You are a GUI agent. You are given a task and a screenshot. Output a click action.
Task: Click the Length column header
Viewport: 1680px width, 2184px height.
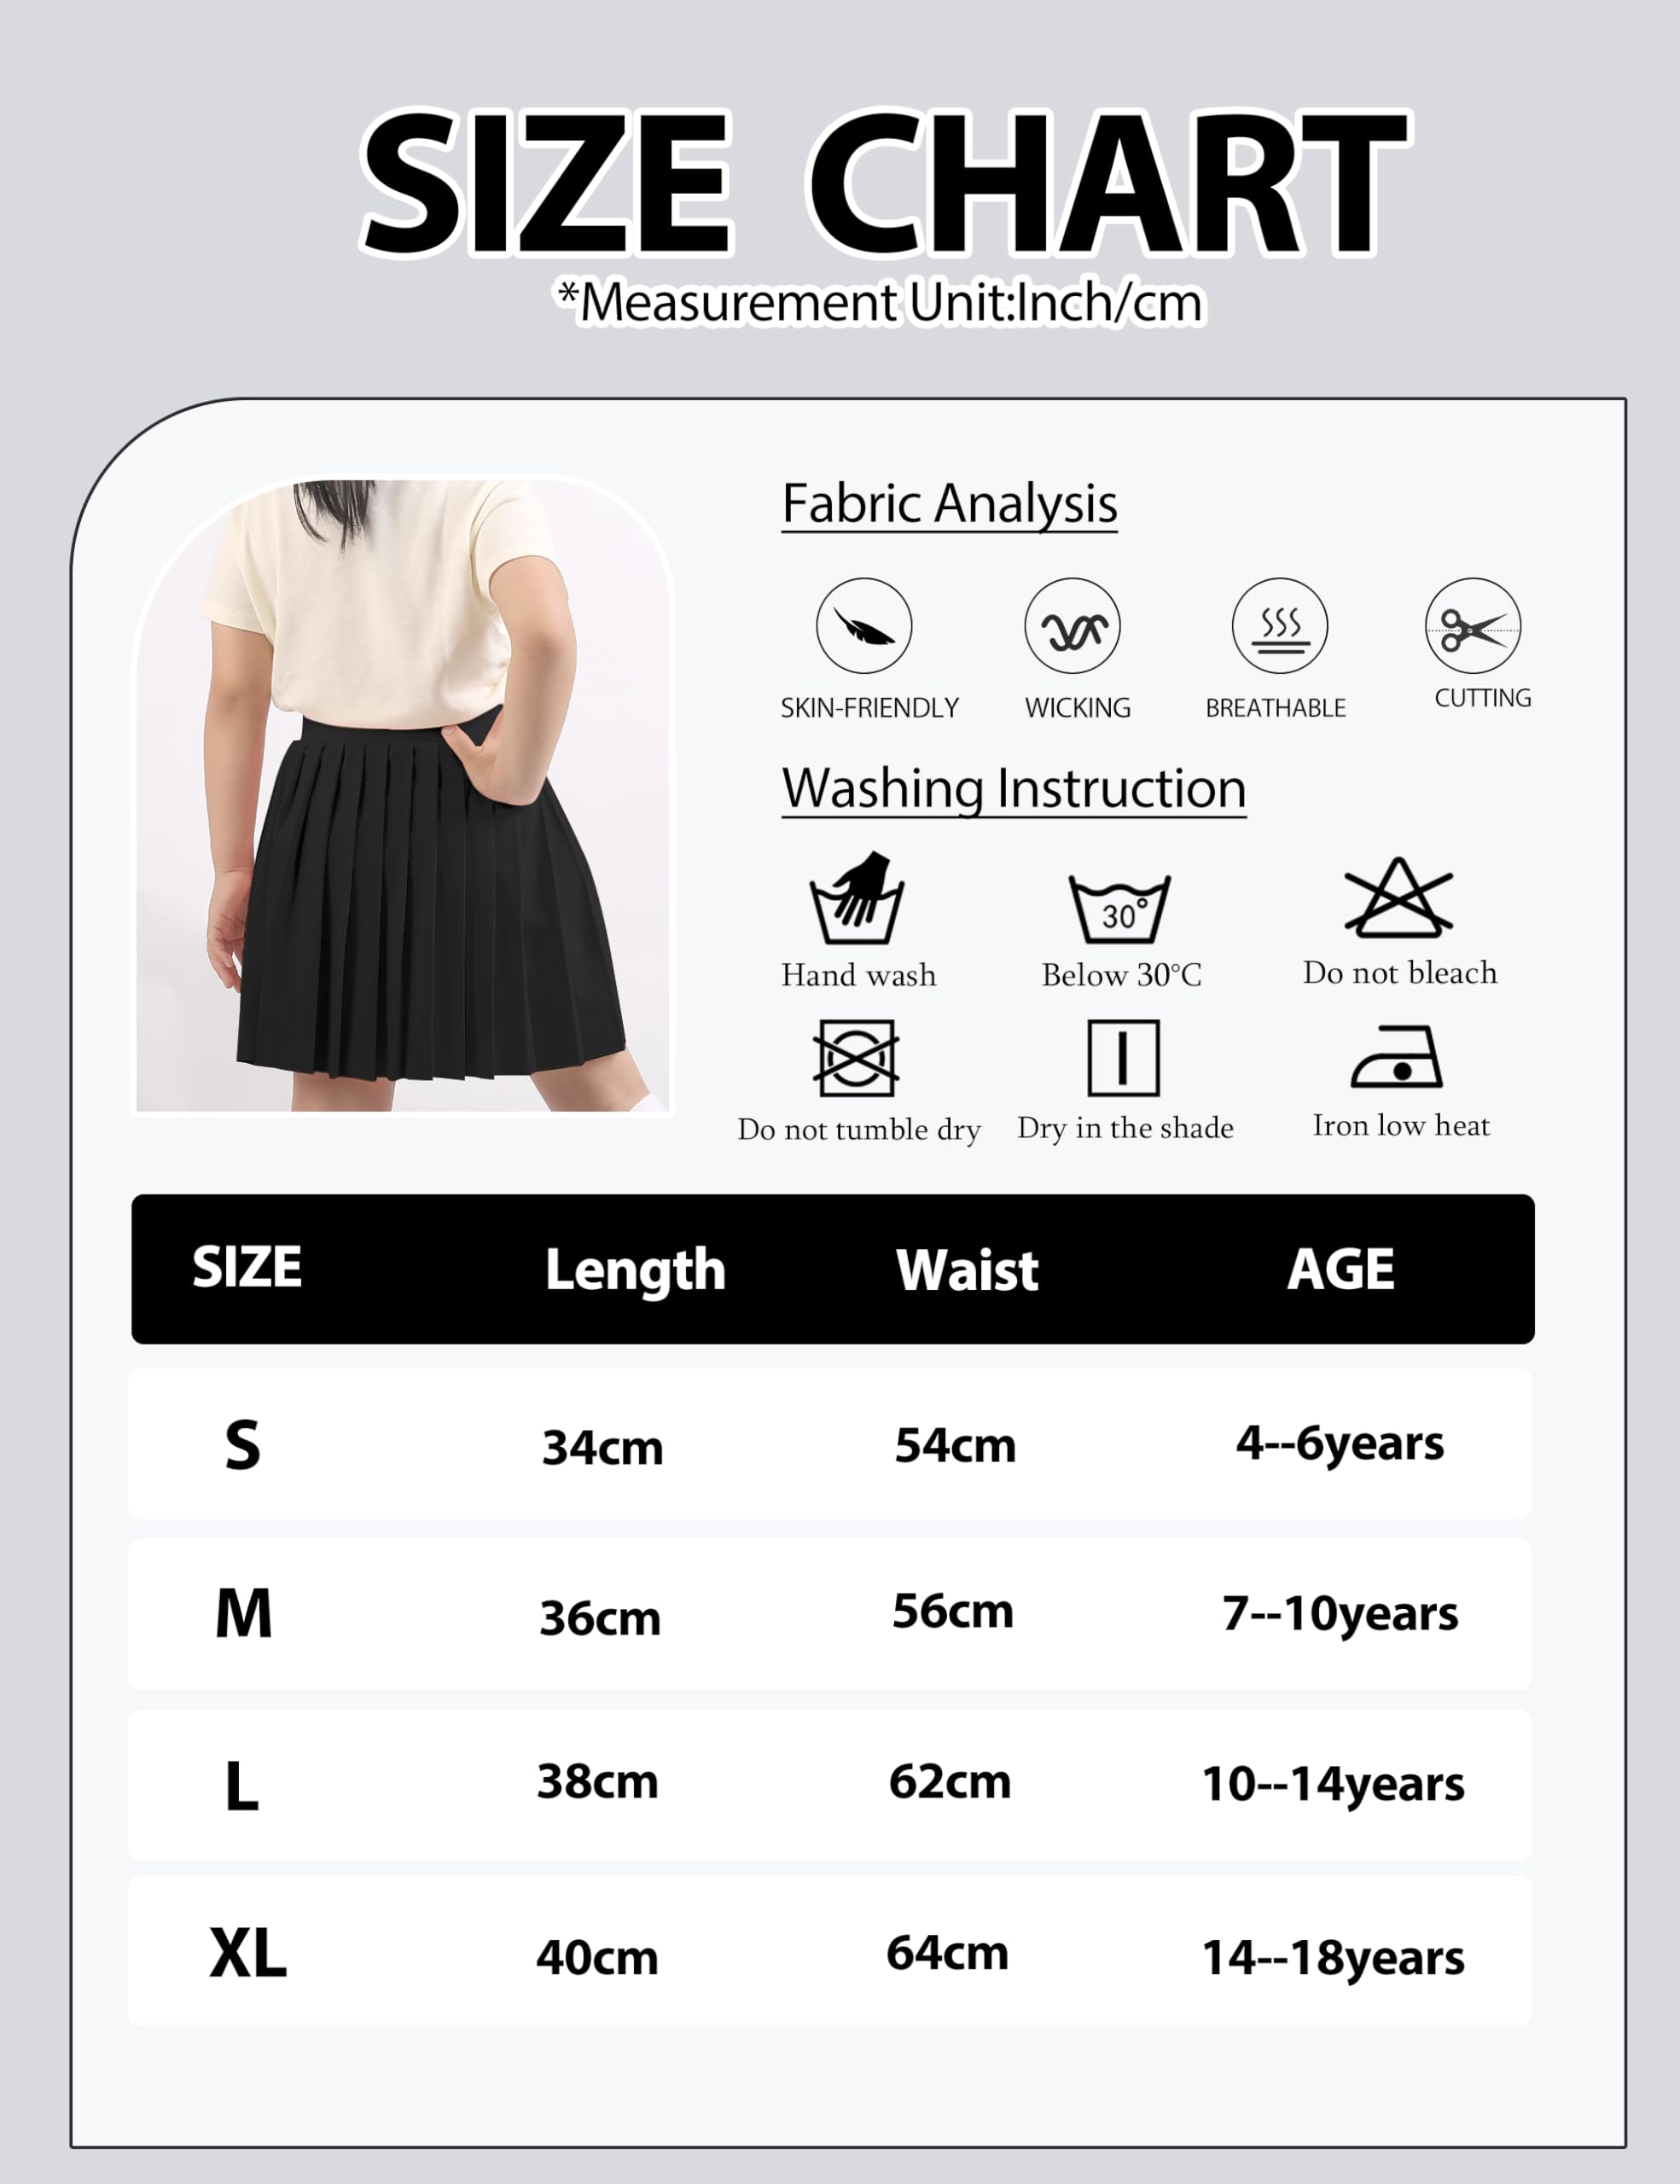tap(635, 1270)
